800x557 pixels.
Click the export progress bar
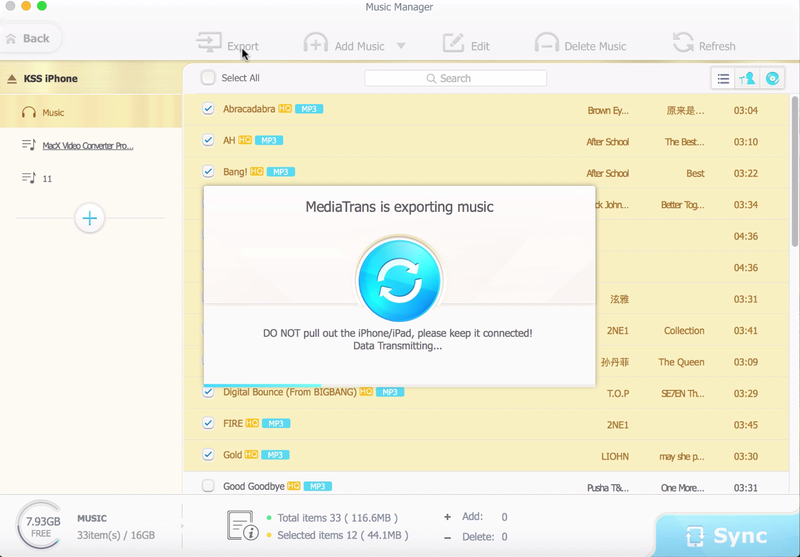399,385
